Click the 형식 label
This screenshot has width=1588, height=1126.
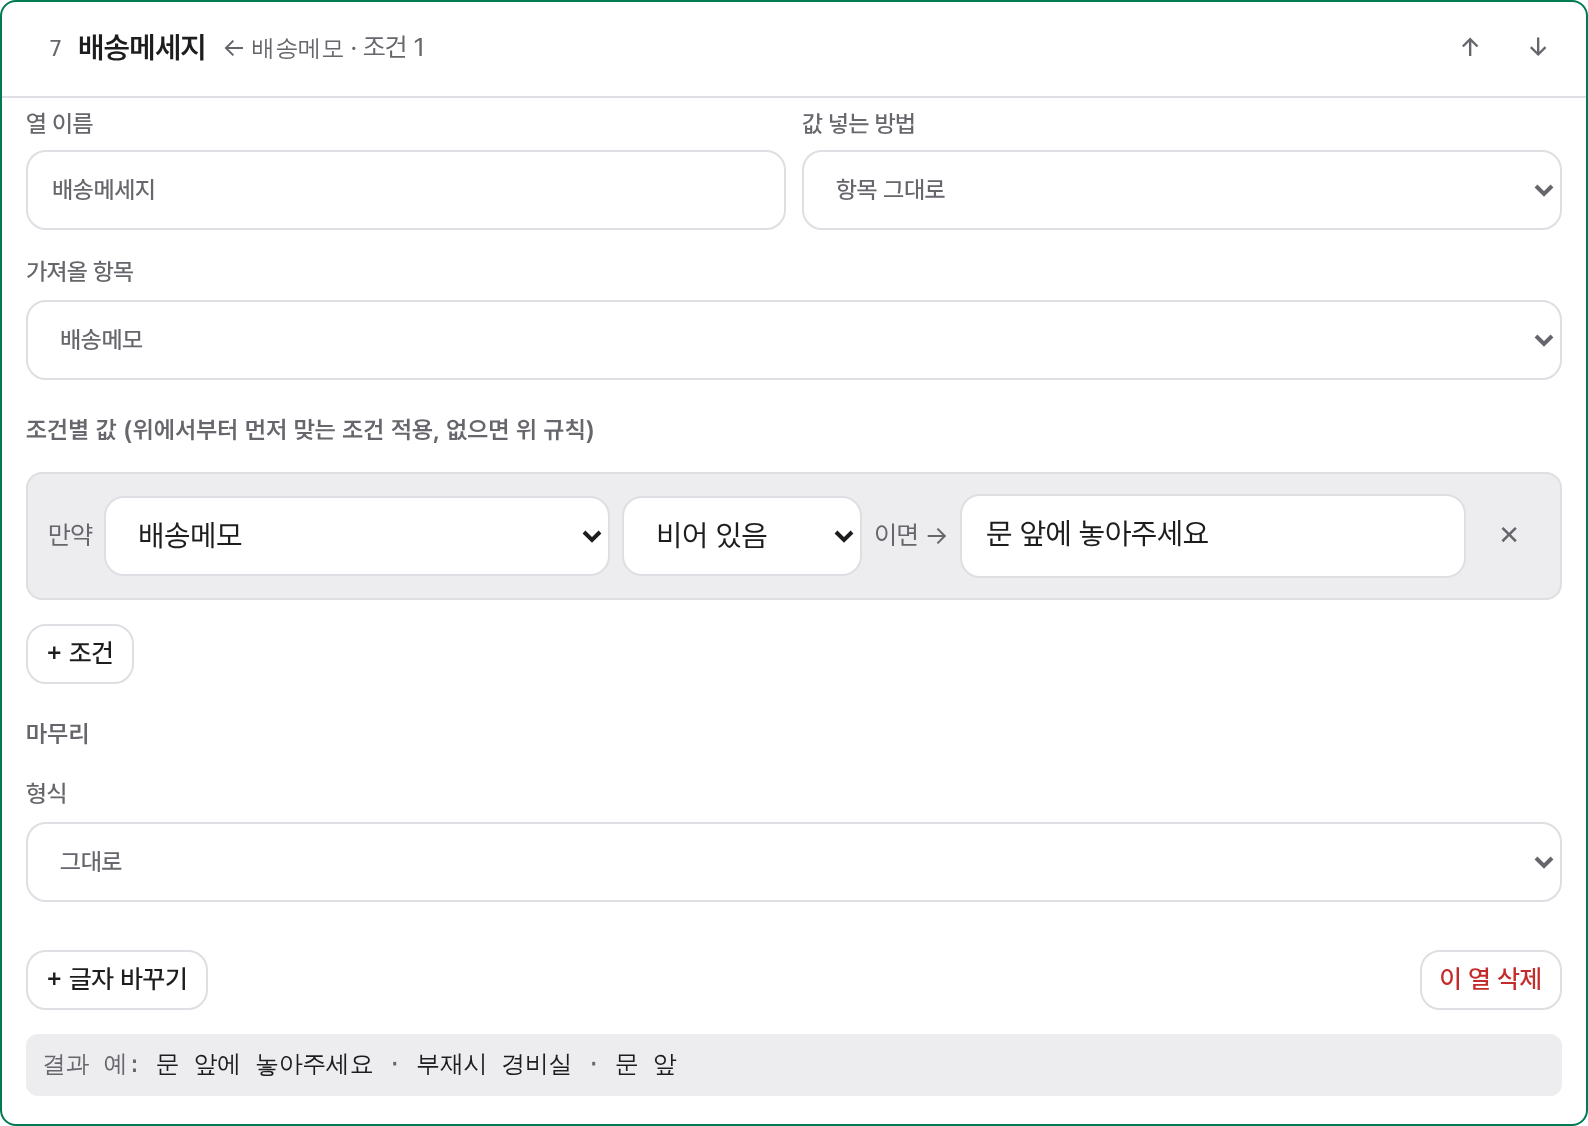46,793
